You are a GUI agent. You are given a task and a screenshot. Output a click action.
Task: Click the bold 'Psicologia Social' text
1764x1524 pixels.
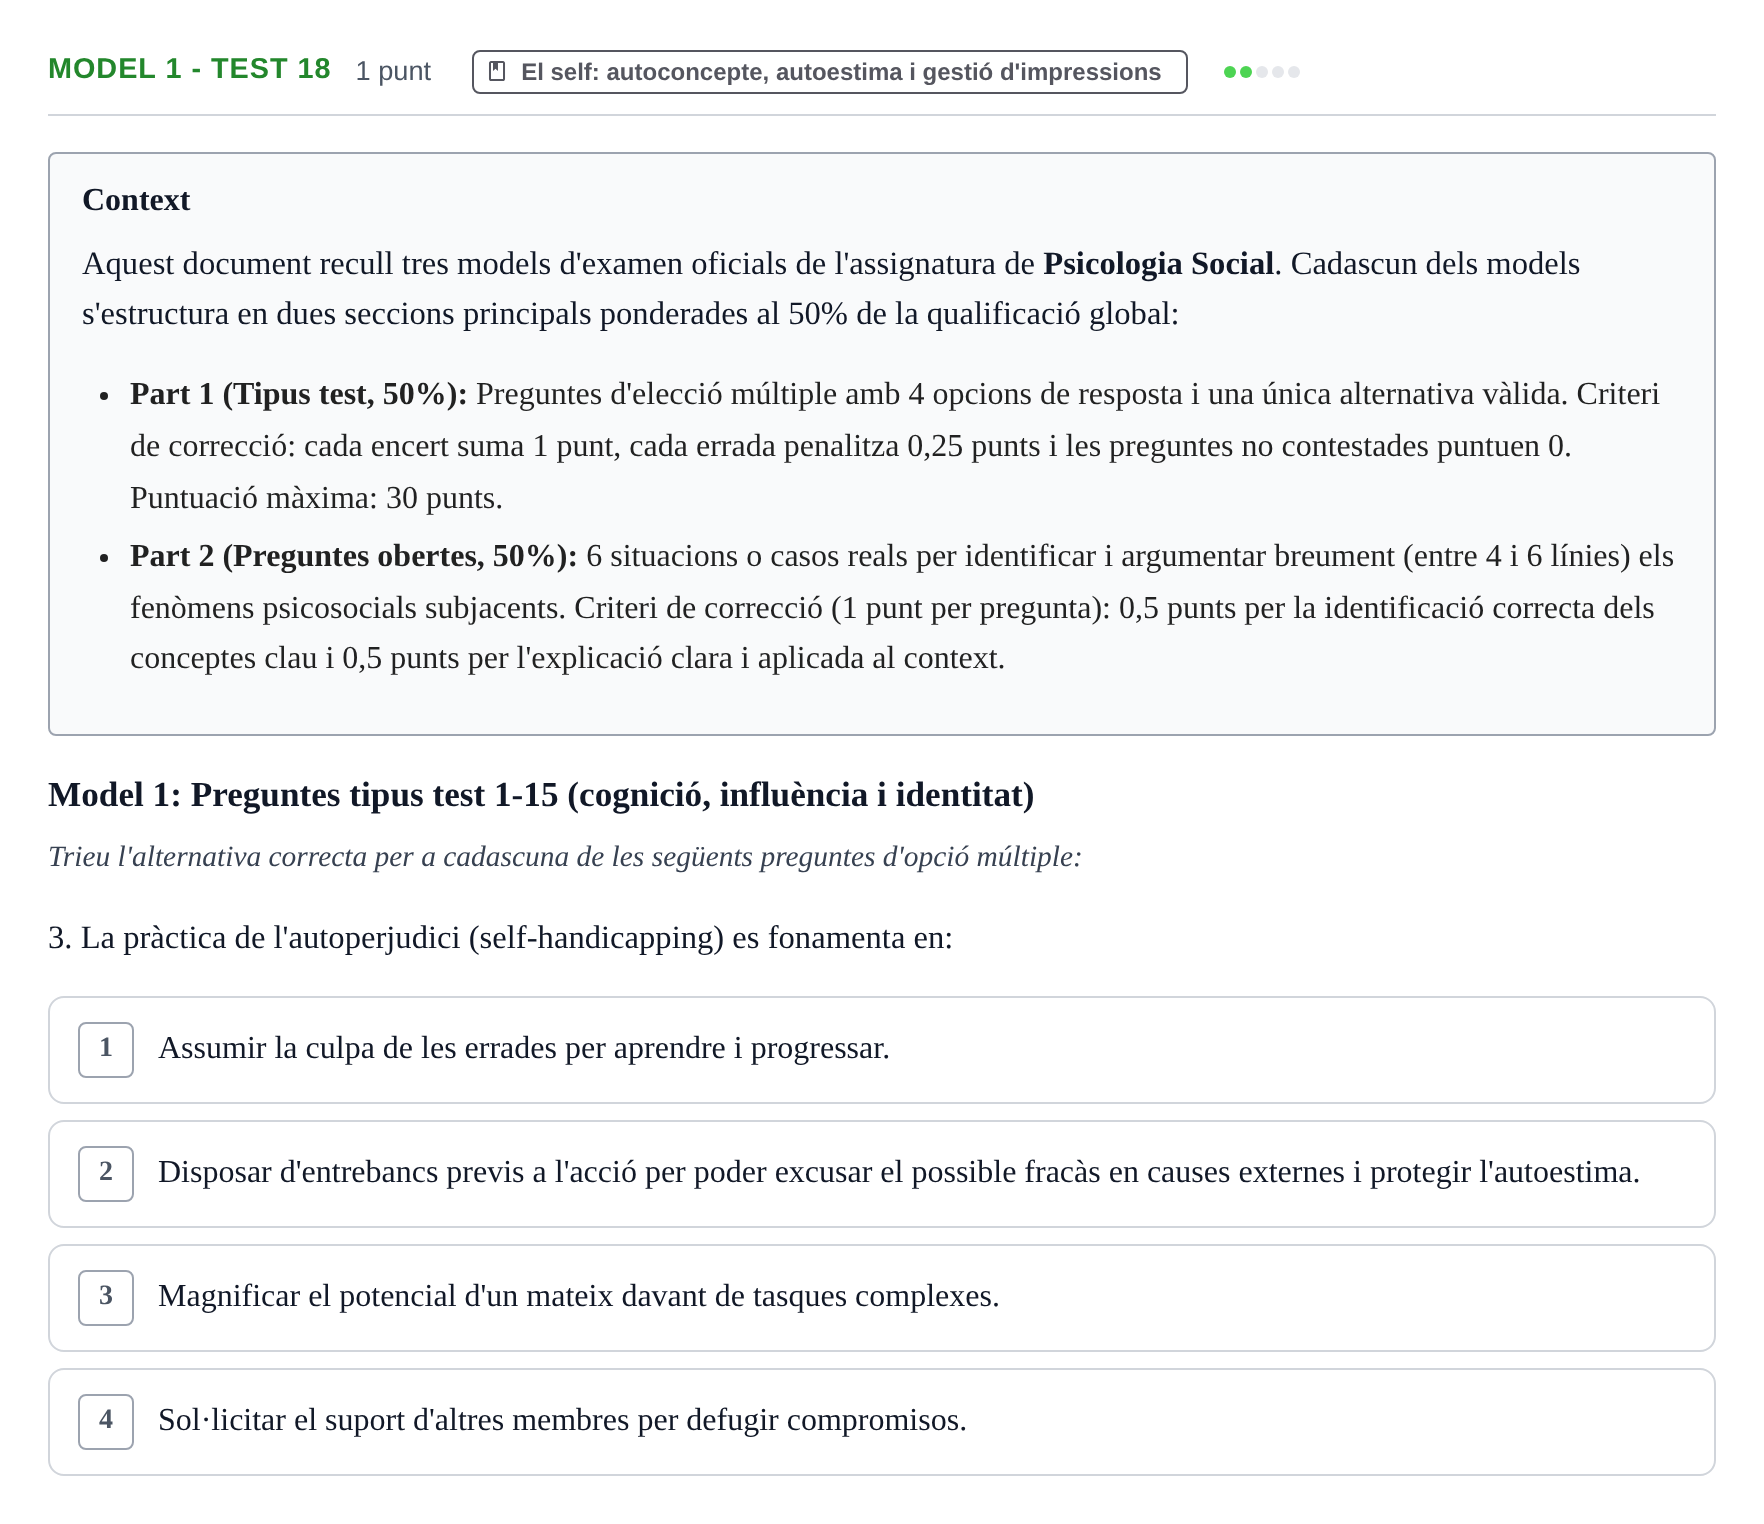1158,264
